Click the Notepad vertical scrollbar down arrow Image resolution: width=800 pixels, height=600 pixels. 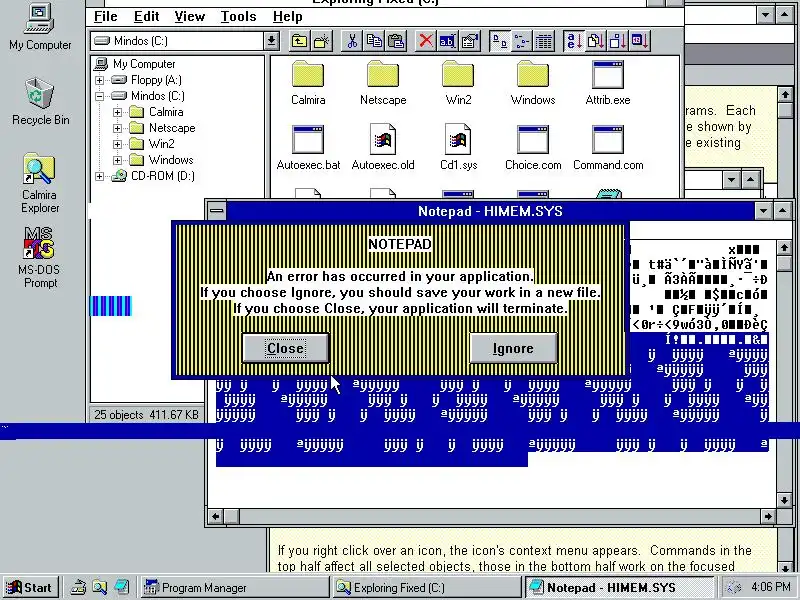[784, 500]
